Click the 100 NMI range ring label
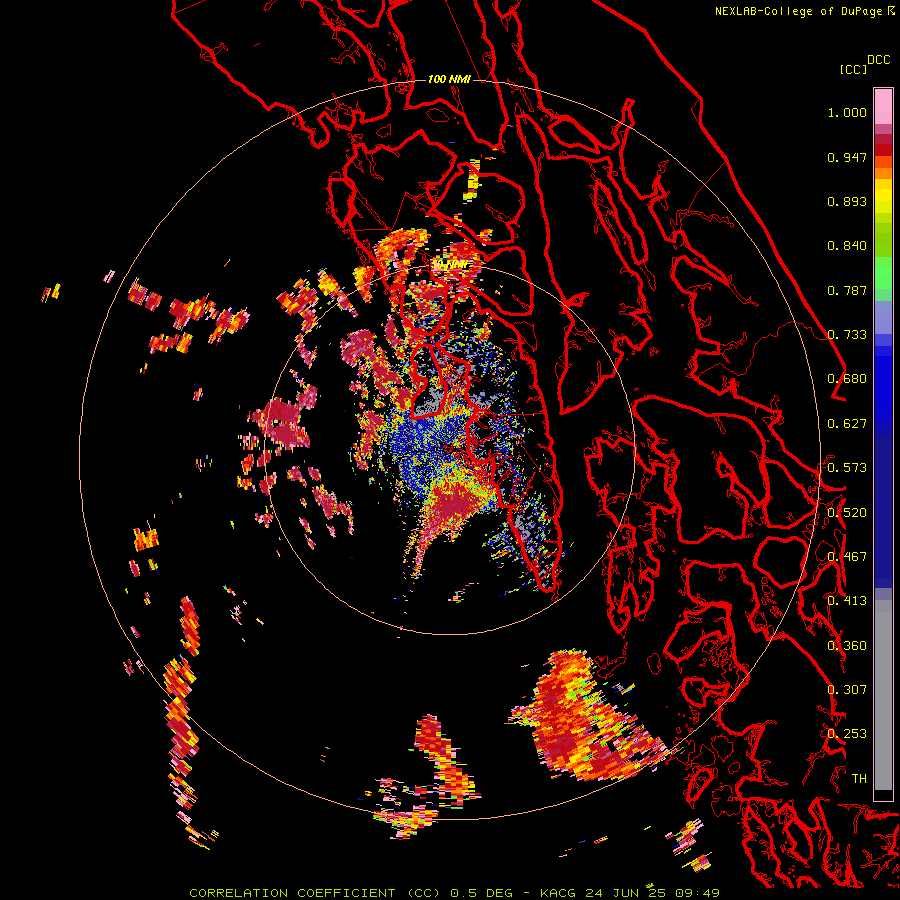 (449, 79)
